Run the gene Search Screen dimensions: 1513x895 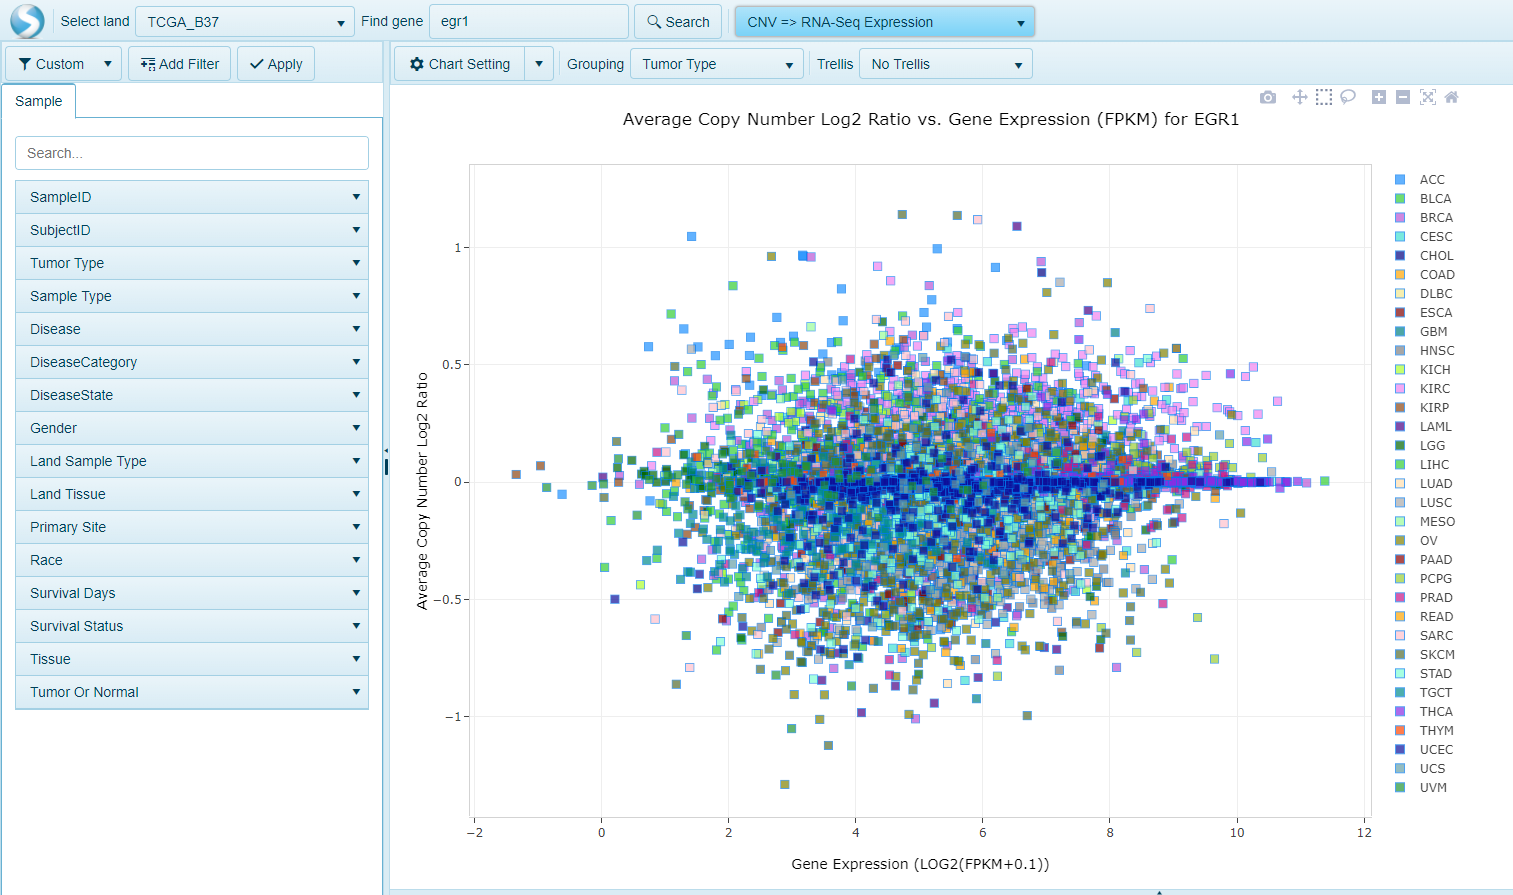pos(678,21)
